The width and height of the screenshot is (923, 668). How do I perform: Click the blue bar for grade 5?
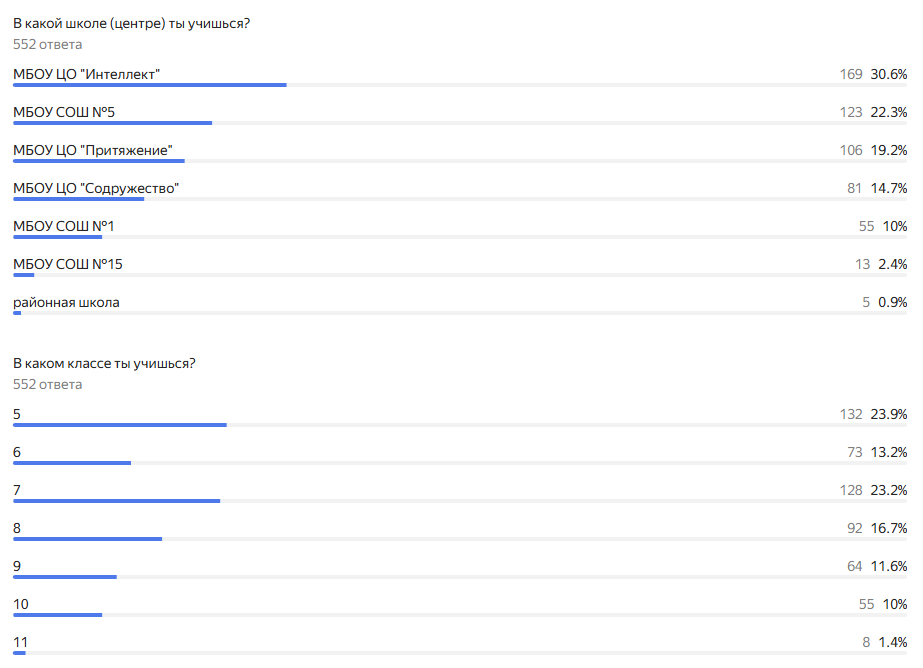[x=120, y=425]
